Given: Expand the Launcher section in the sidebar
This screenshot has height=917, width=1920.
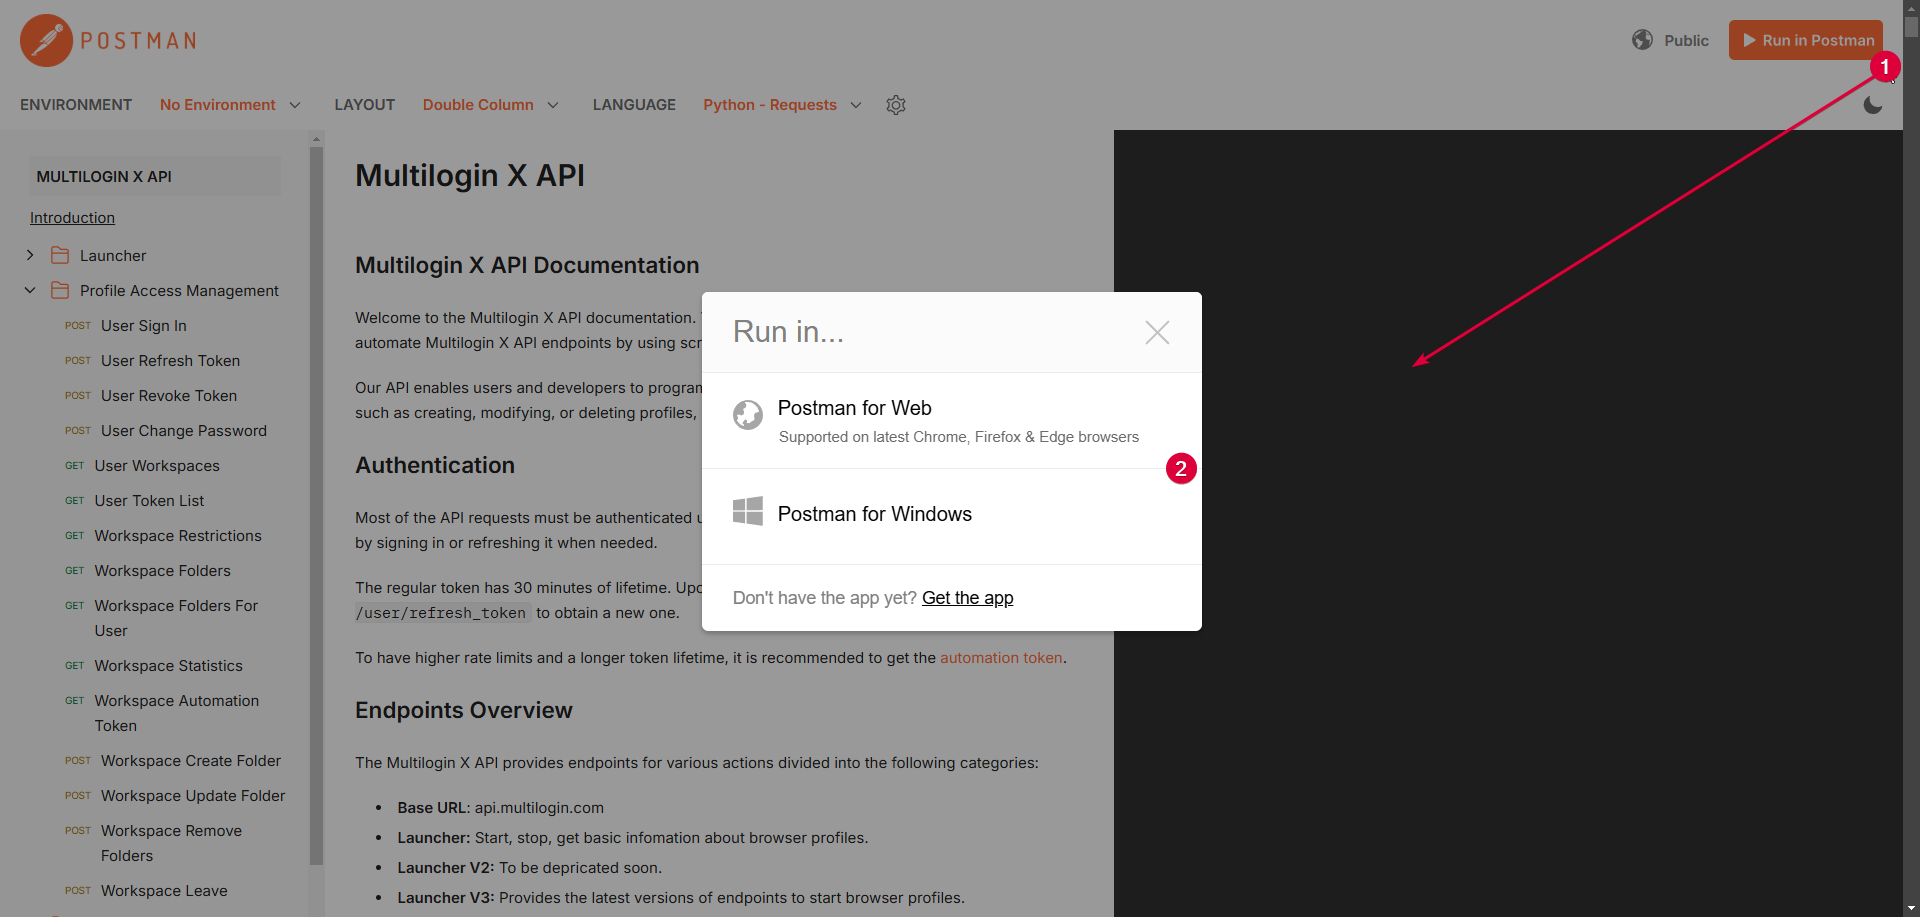Looking at the screenshot, I should 29,255.
